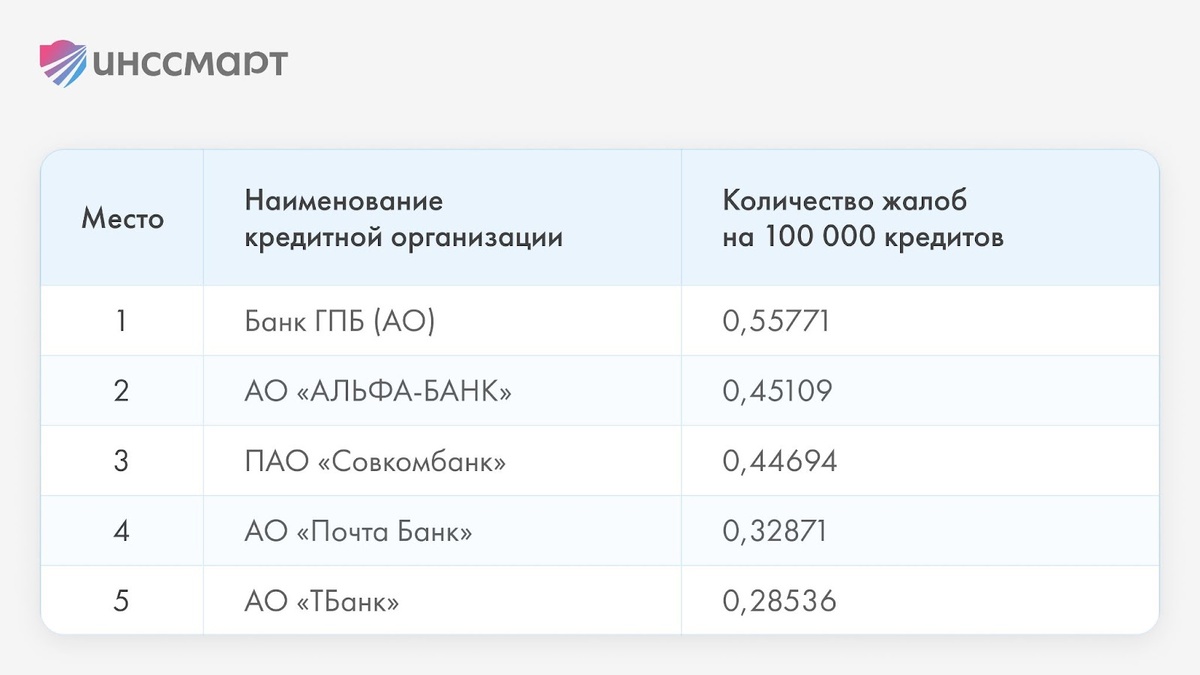The height and width of the screenshot is (675, 1200).
Task: Click rank number 3 in Место column
Action: coord(122,461)
